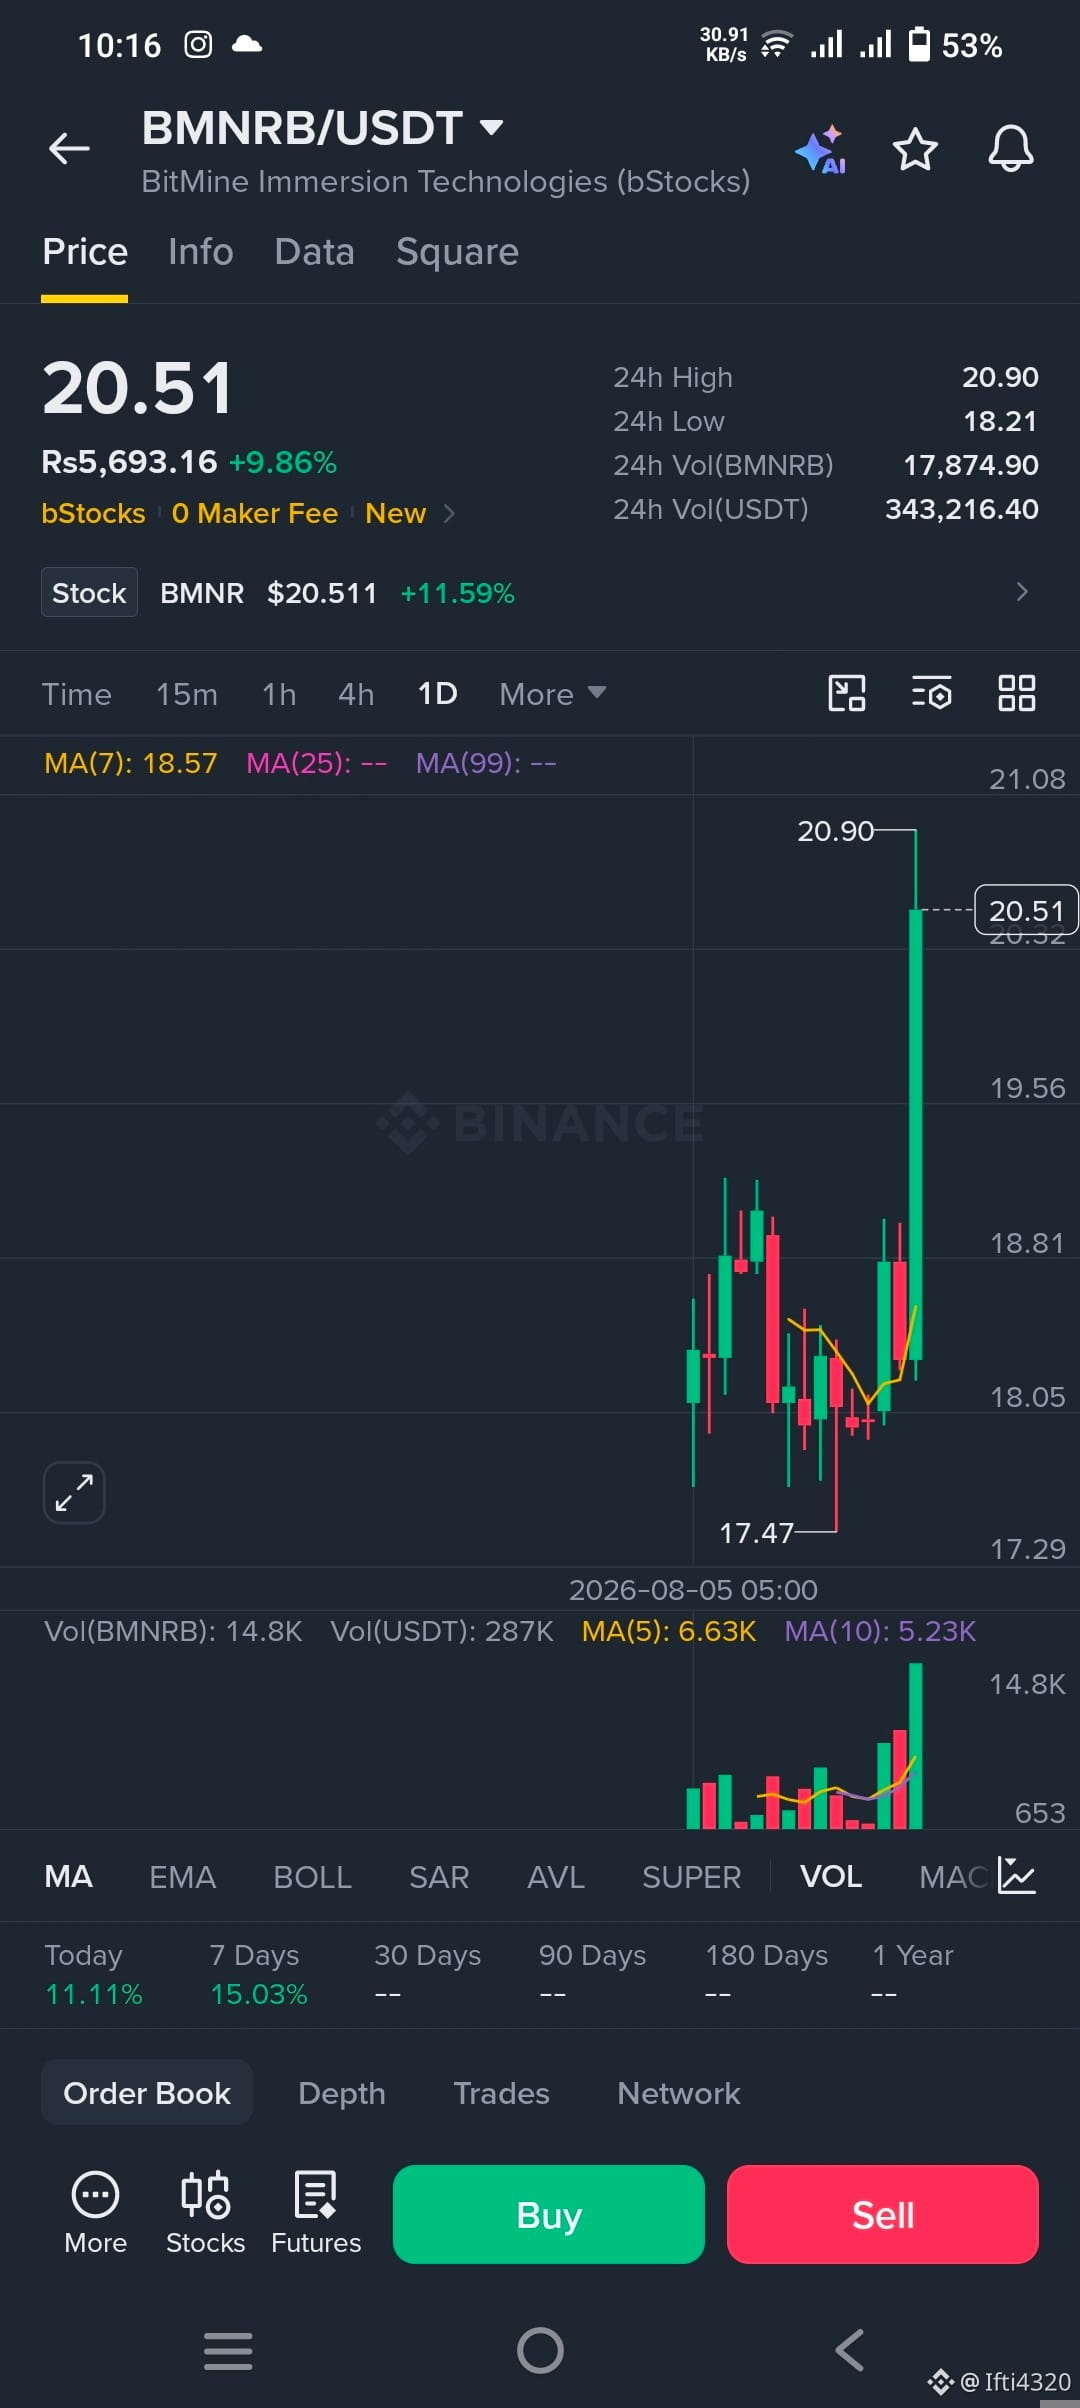The height and width of the screenshot is (2408, 1080).
Task: Open Stocks section icon
Action: click(205, 2214)
